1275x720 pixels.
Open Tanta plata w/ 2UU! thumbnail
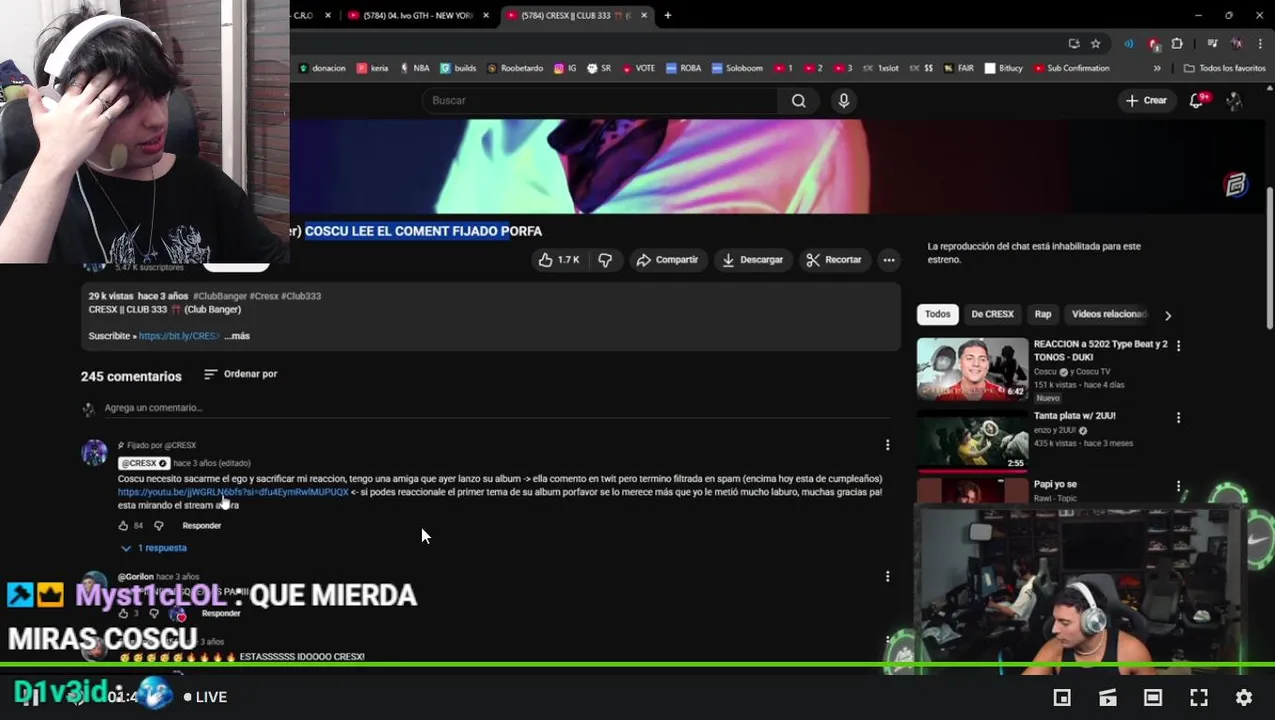pos(972,439)
